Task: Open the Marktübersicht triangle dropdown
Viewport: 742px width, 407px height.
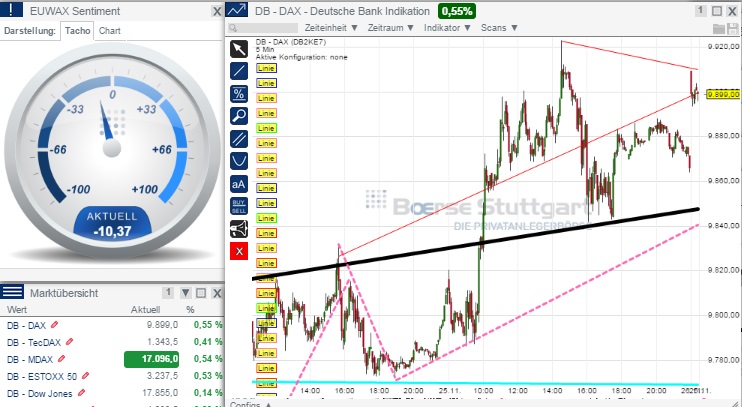Action: 185,293
